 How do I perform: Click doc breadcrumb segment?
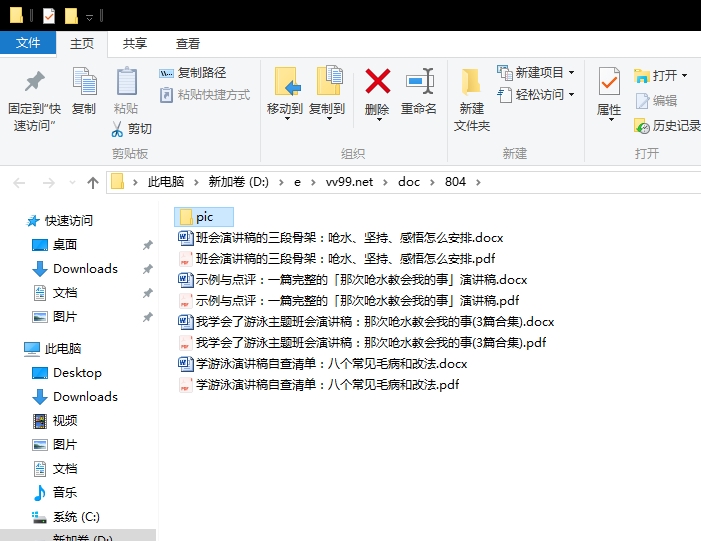click(x=409, y=182)
